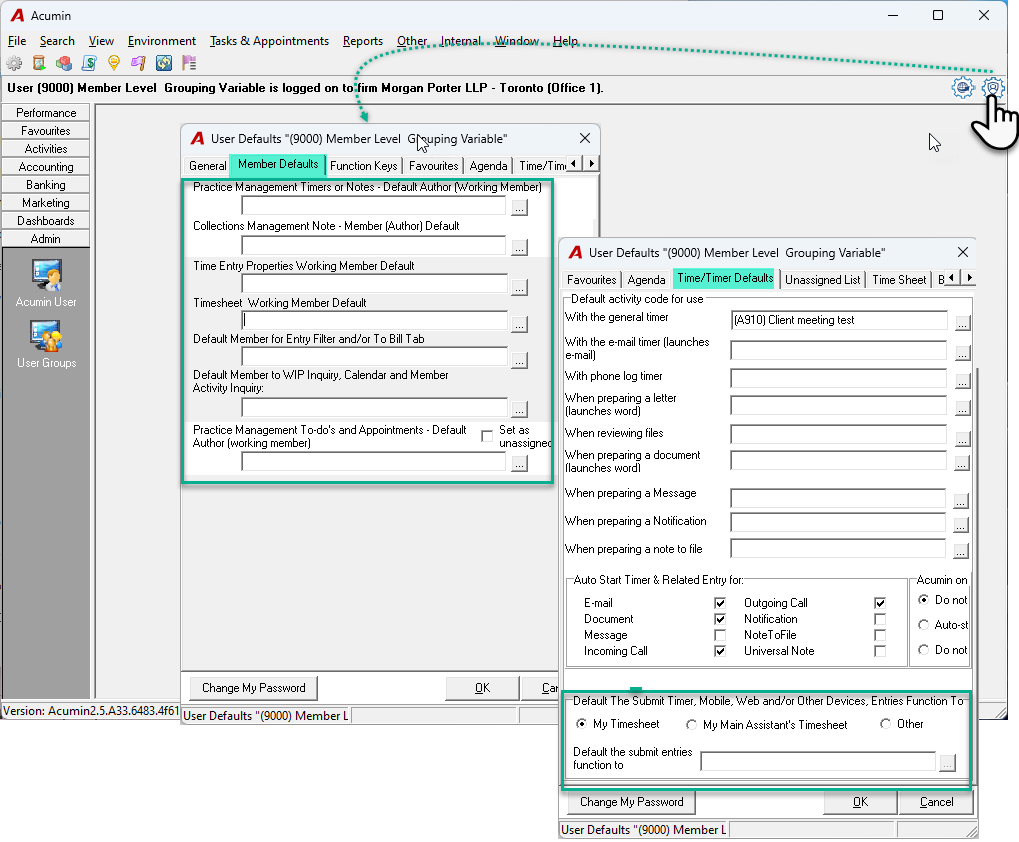Click the hourglass timer toolbar icon

click(x=39, y=63)
